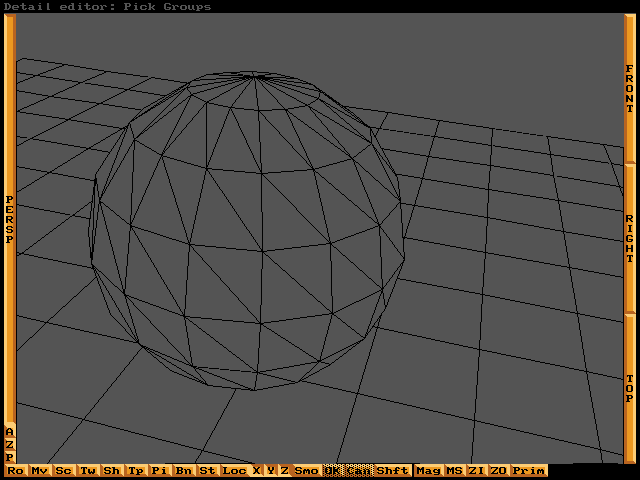Click the dimmed Can cancel button
The width and height of the screenshot is (640, 480).
click(359, 471)
